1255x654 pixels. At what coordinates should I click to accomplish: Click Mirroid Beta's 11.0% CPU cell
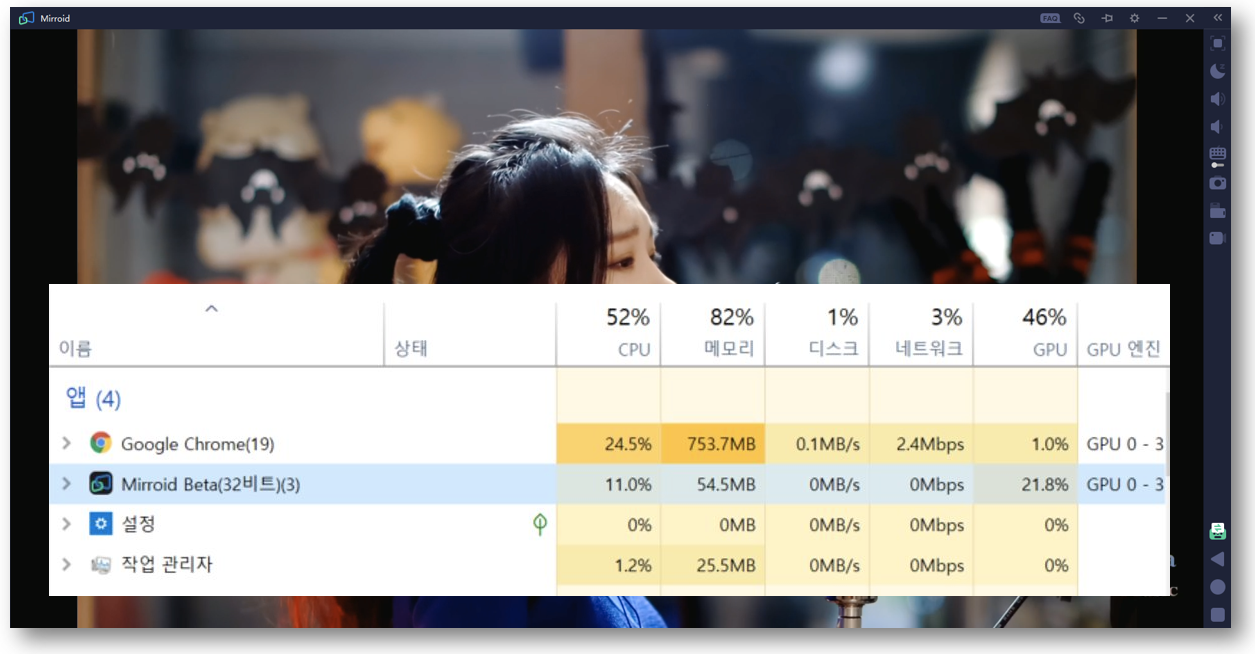click(x=608, y=485)
